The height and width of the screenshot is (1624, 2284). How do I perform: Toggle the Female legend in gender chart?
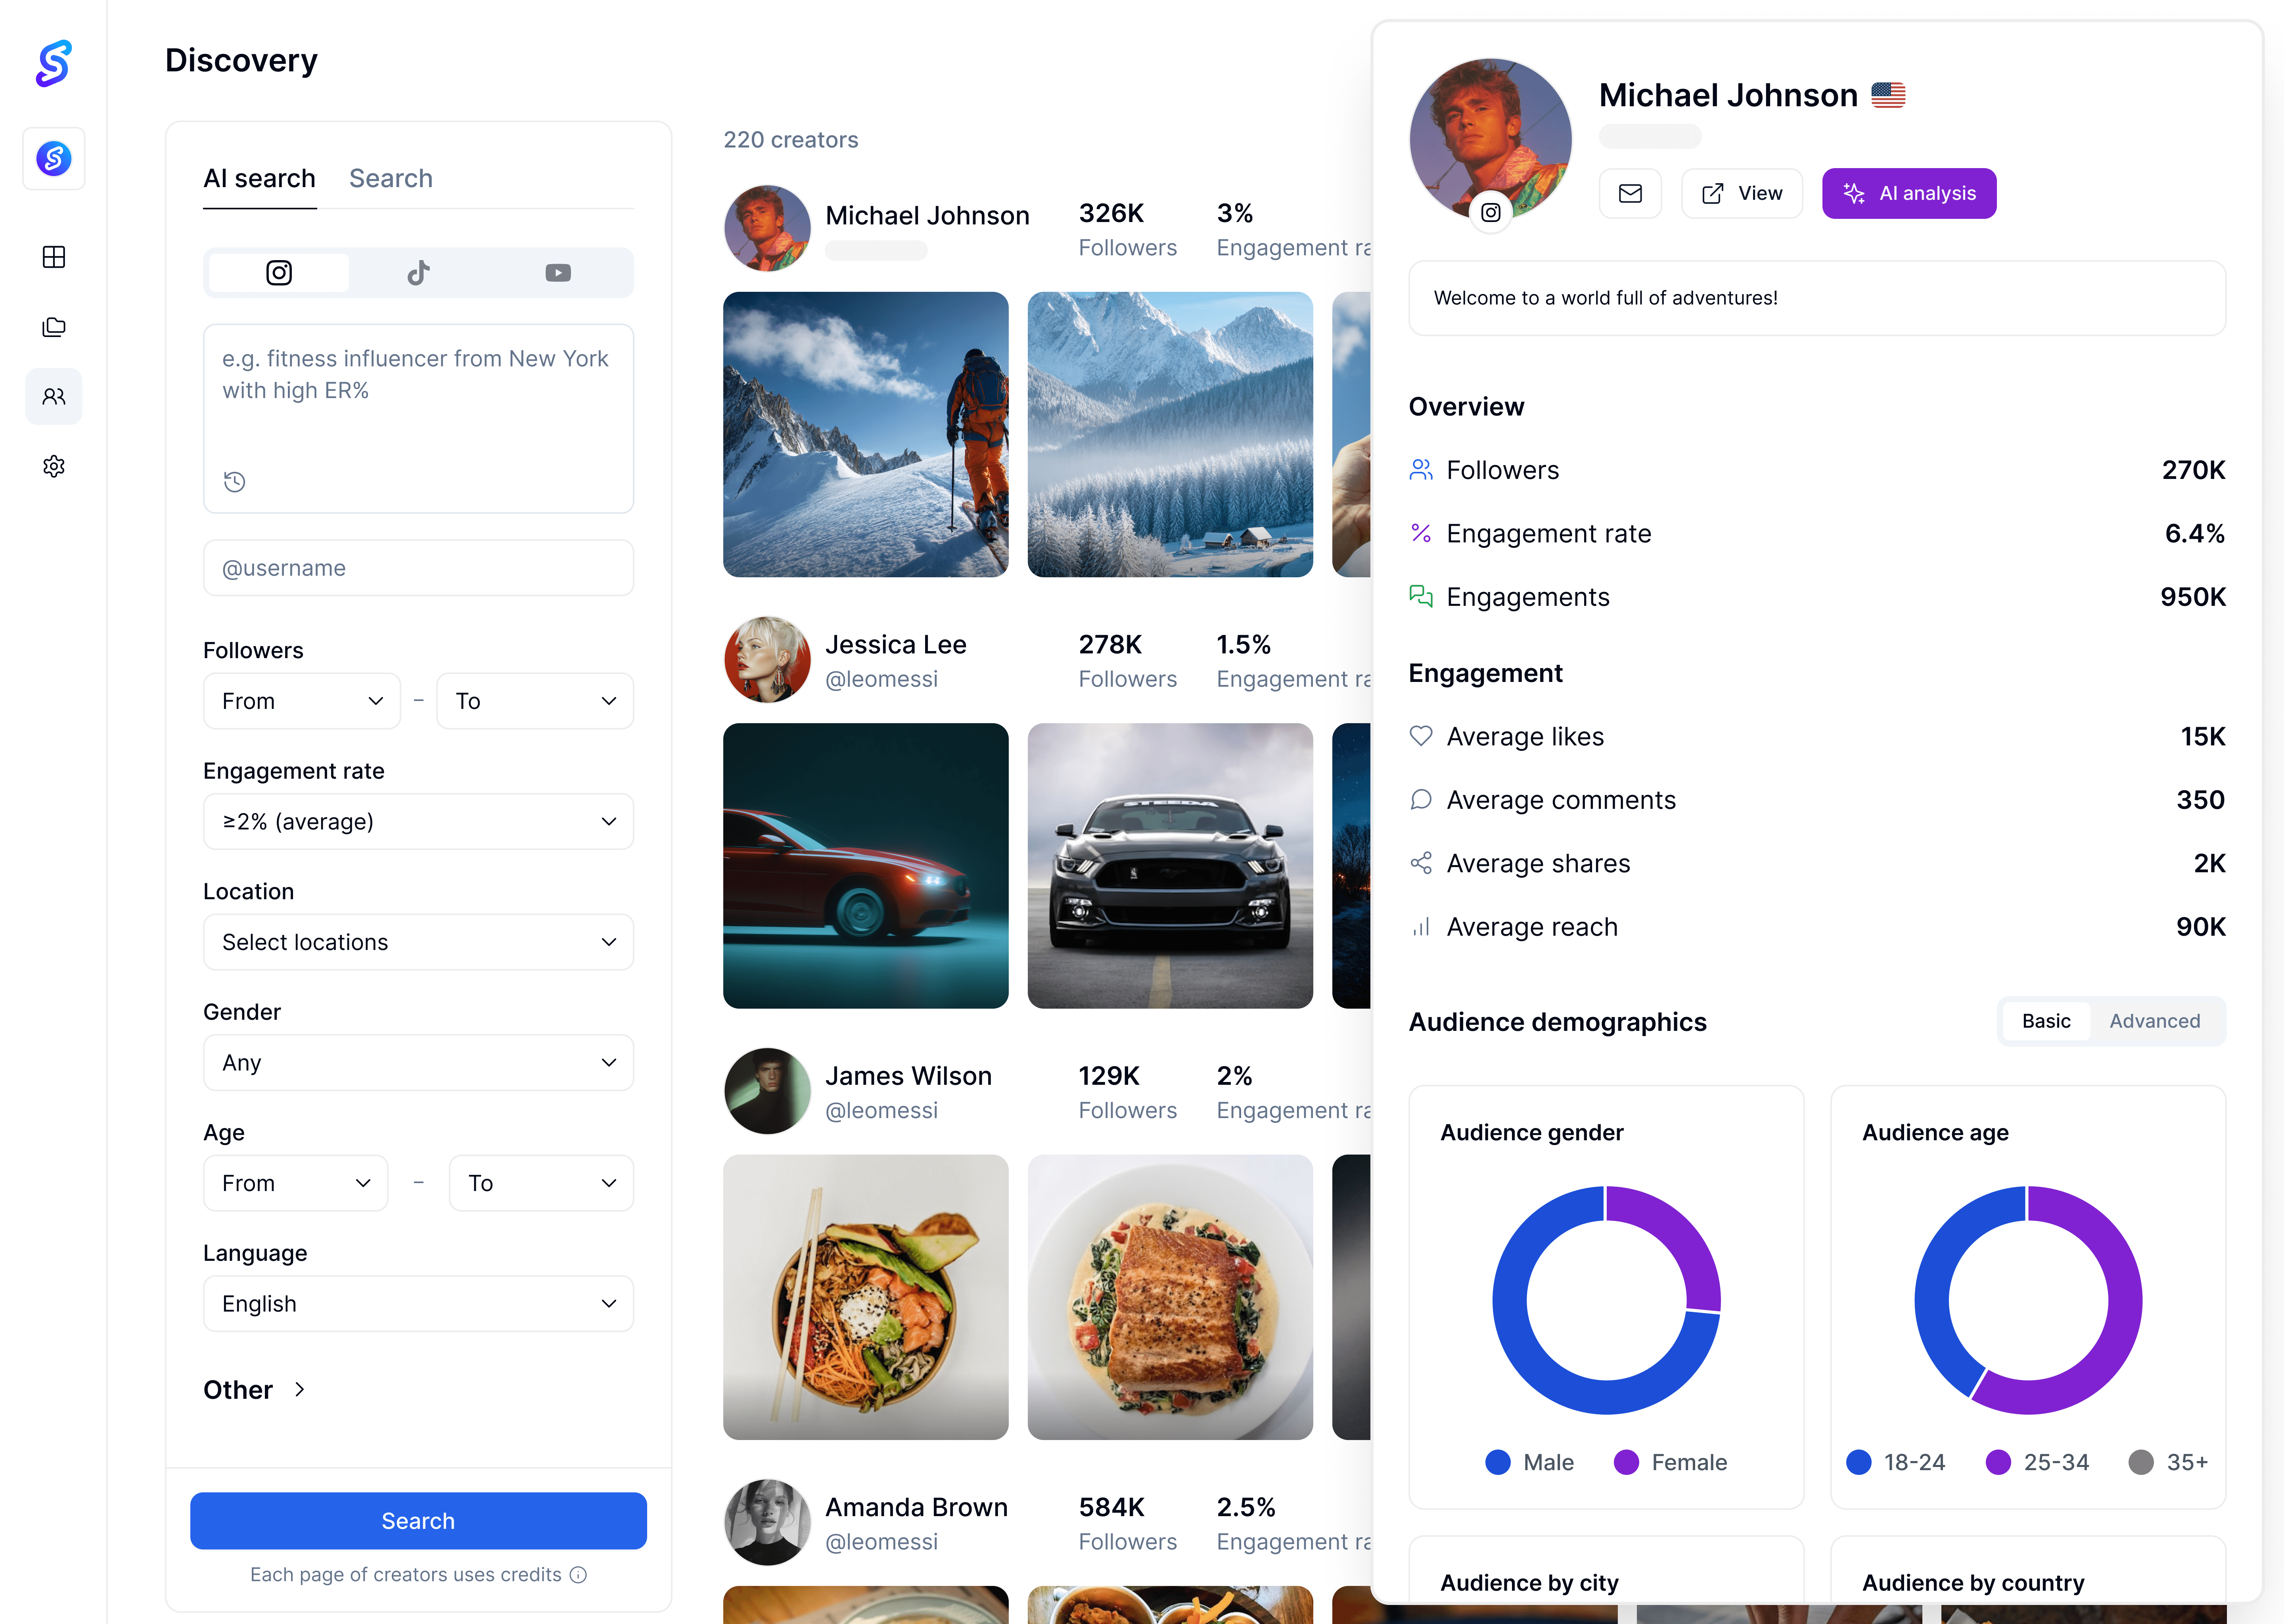coord(1670,1462)
